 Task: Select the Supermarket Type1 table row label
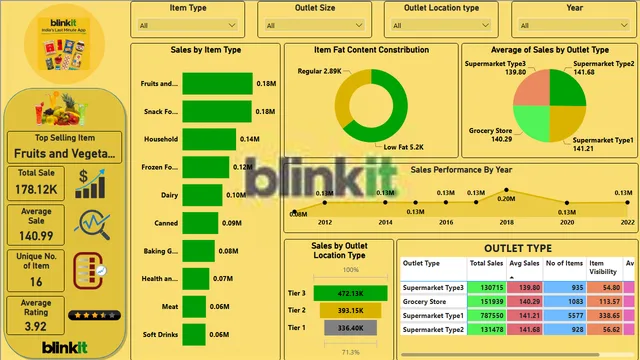(x=433, y=316)
